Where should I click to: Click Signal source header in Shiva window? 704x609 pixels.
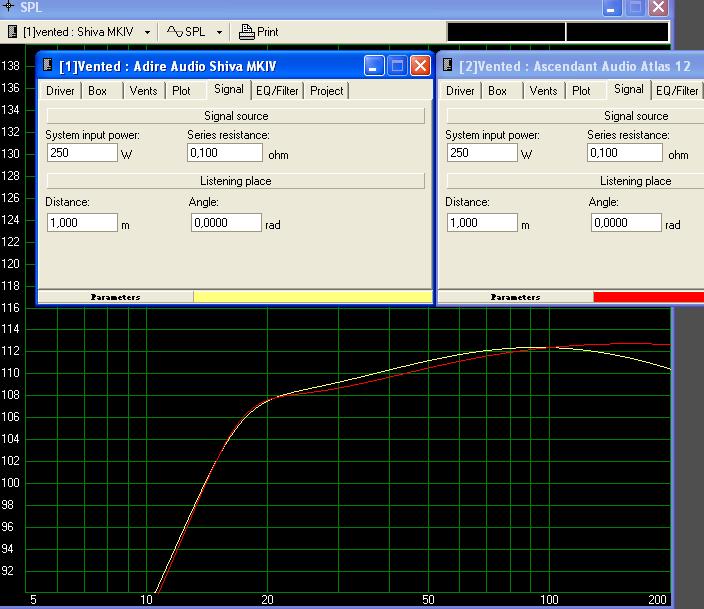pyautogui.click(x=236, y=116)
